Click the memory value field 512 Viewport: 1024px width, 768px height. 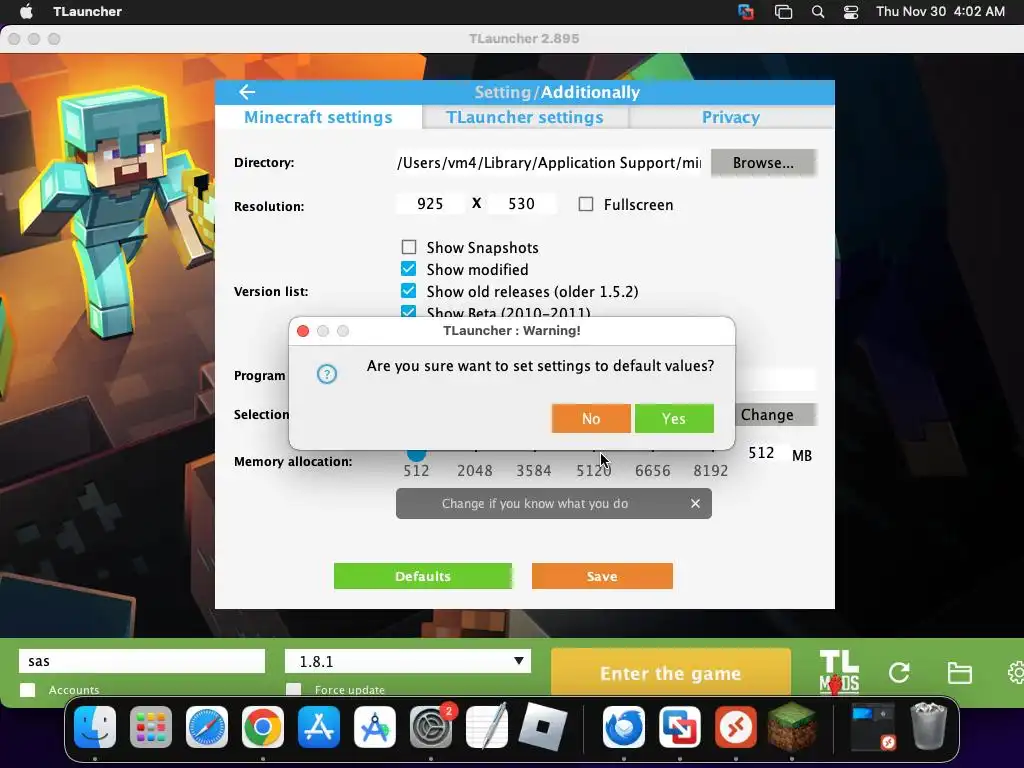point(761,453)
